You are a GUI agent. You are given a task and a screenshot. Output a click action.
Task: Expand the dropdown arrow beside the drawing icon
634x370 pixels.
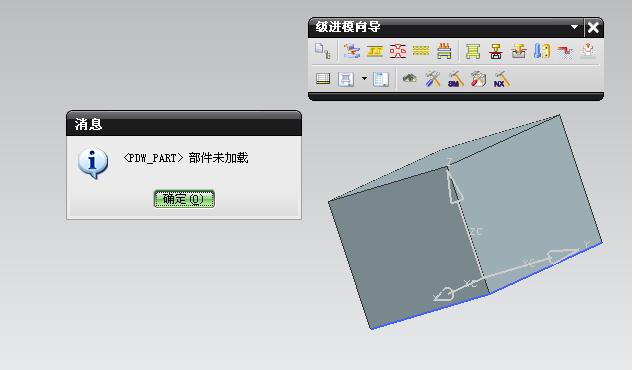coord(364,78)
